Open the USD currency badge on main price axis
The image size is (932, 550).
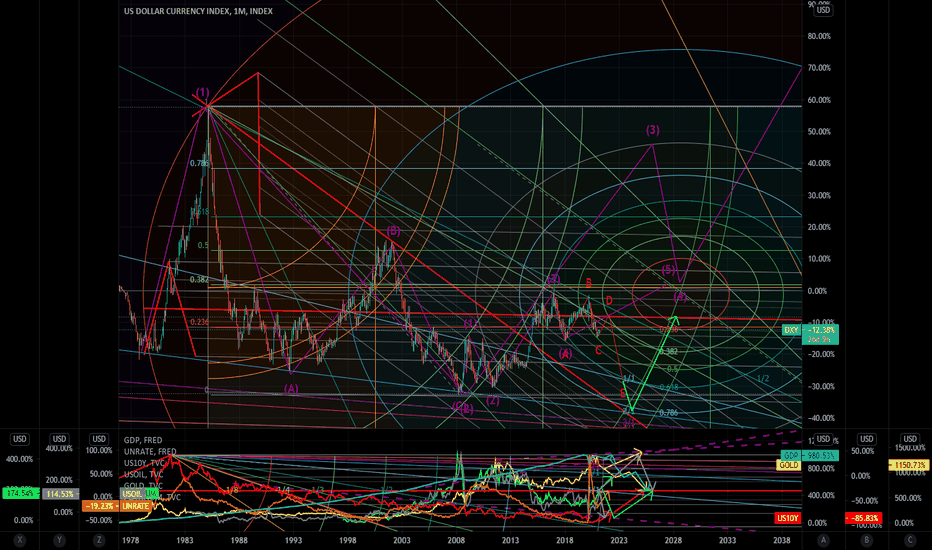tap(823, 10)
